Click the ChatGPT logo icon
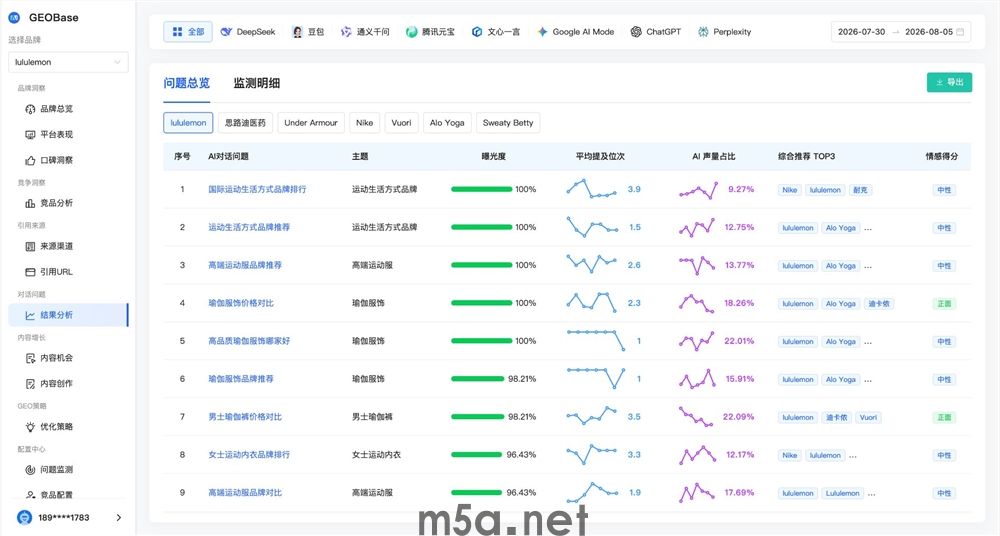 (x=636, y=32)
